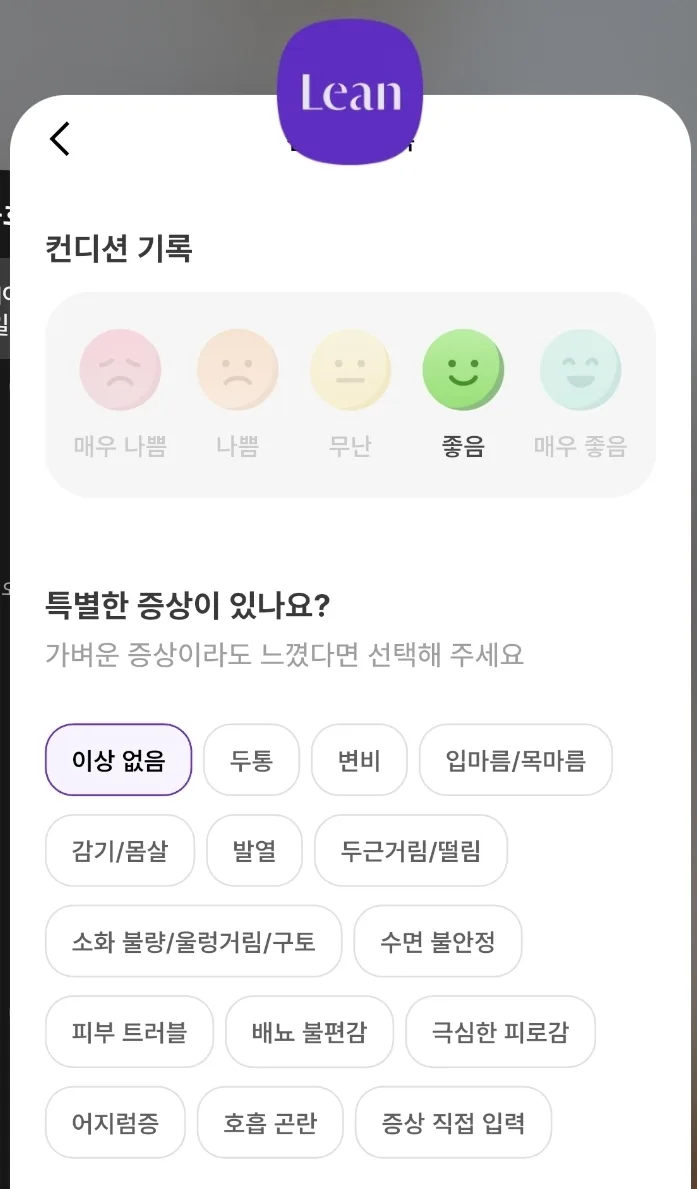
Task: Toggle the 변비 symptom chip
Action: pos(359,760)
